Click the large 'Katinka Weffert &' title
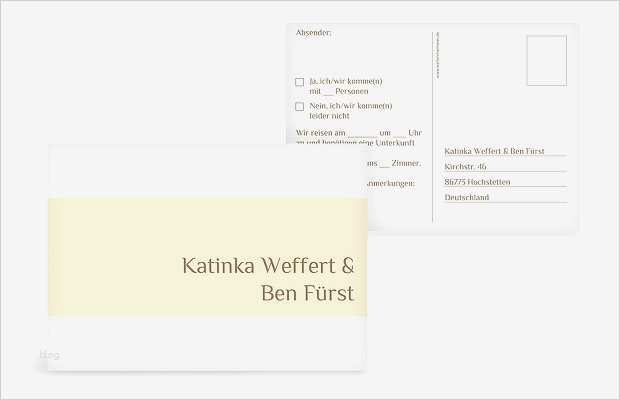Viewport: 620px width, 400px height. click(268, 265)
